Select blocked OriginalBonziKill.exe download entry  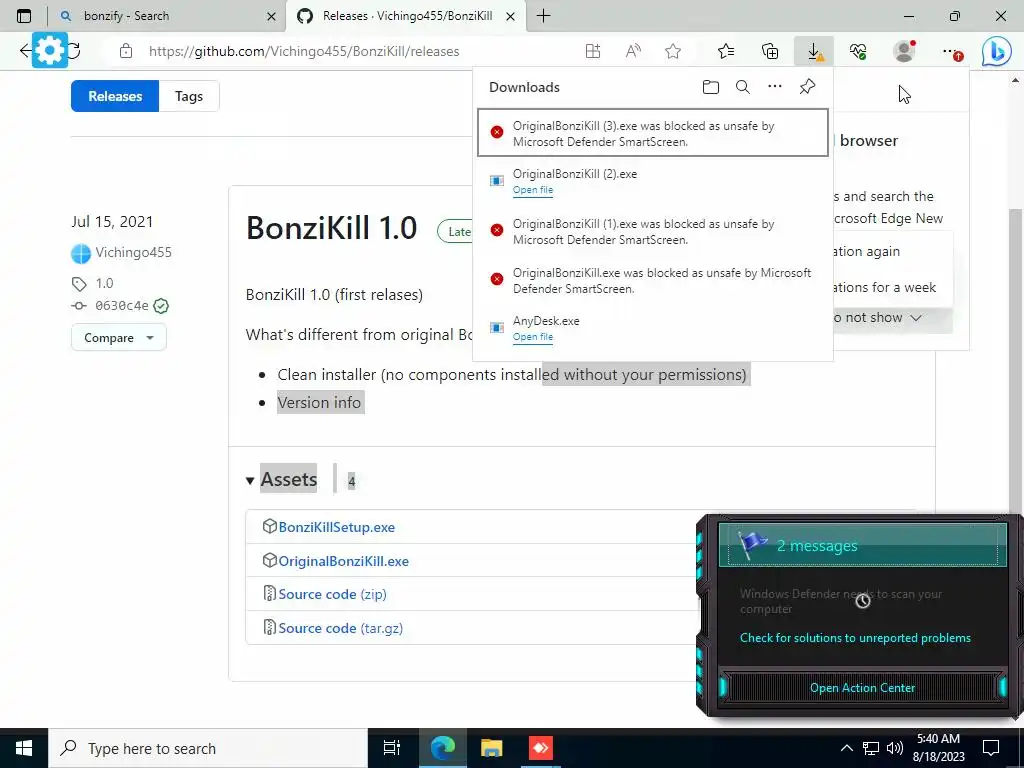pos(653,280)
